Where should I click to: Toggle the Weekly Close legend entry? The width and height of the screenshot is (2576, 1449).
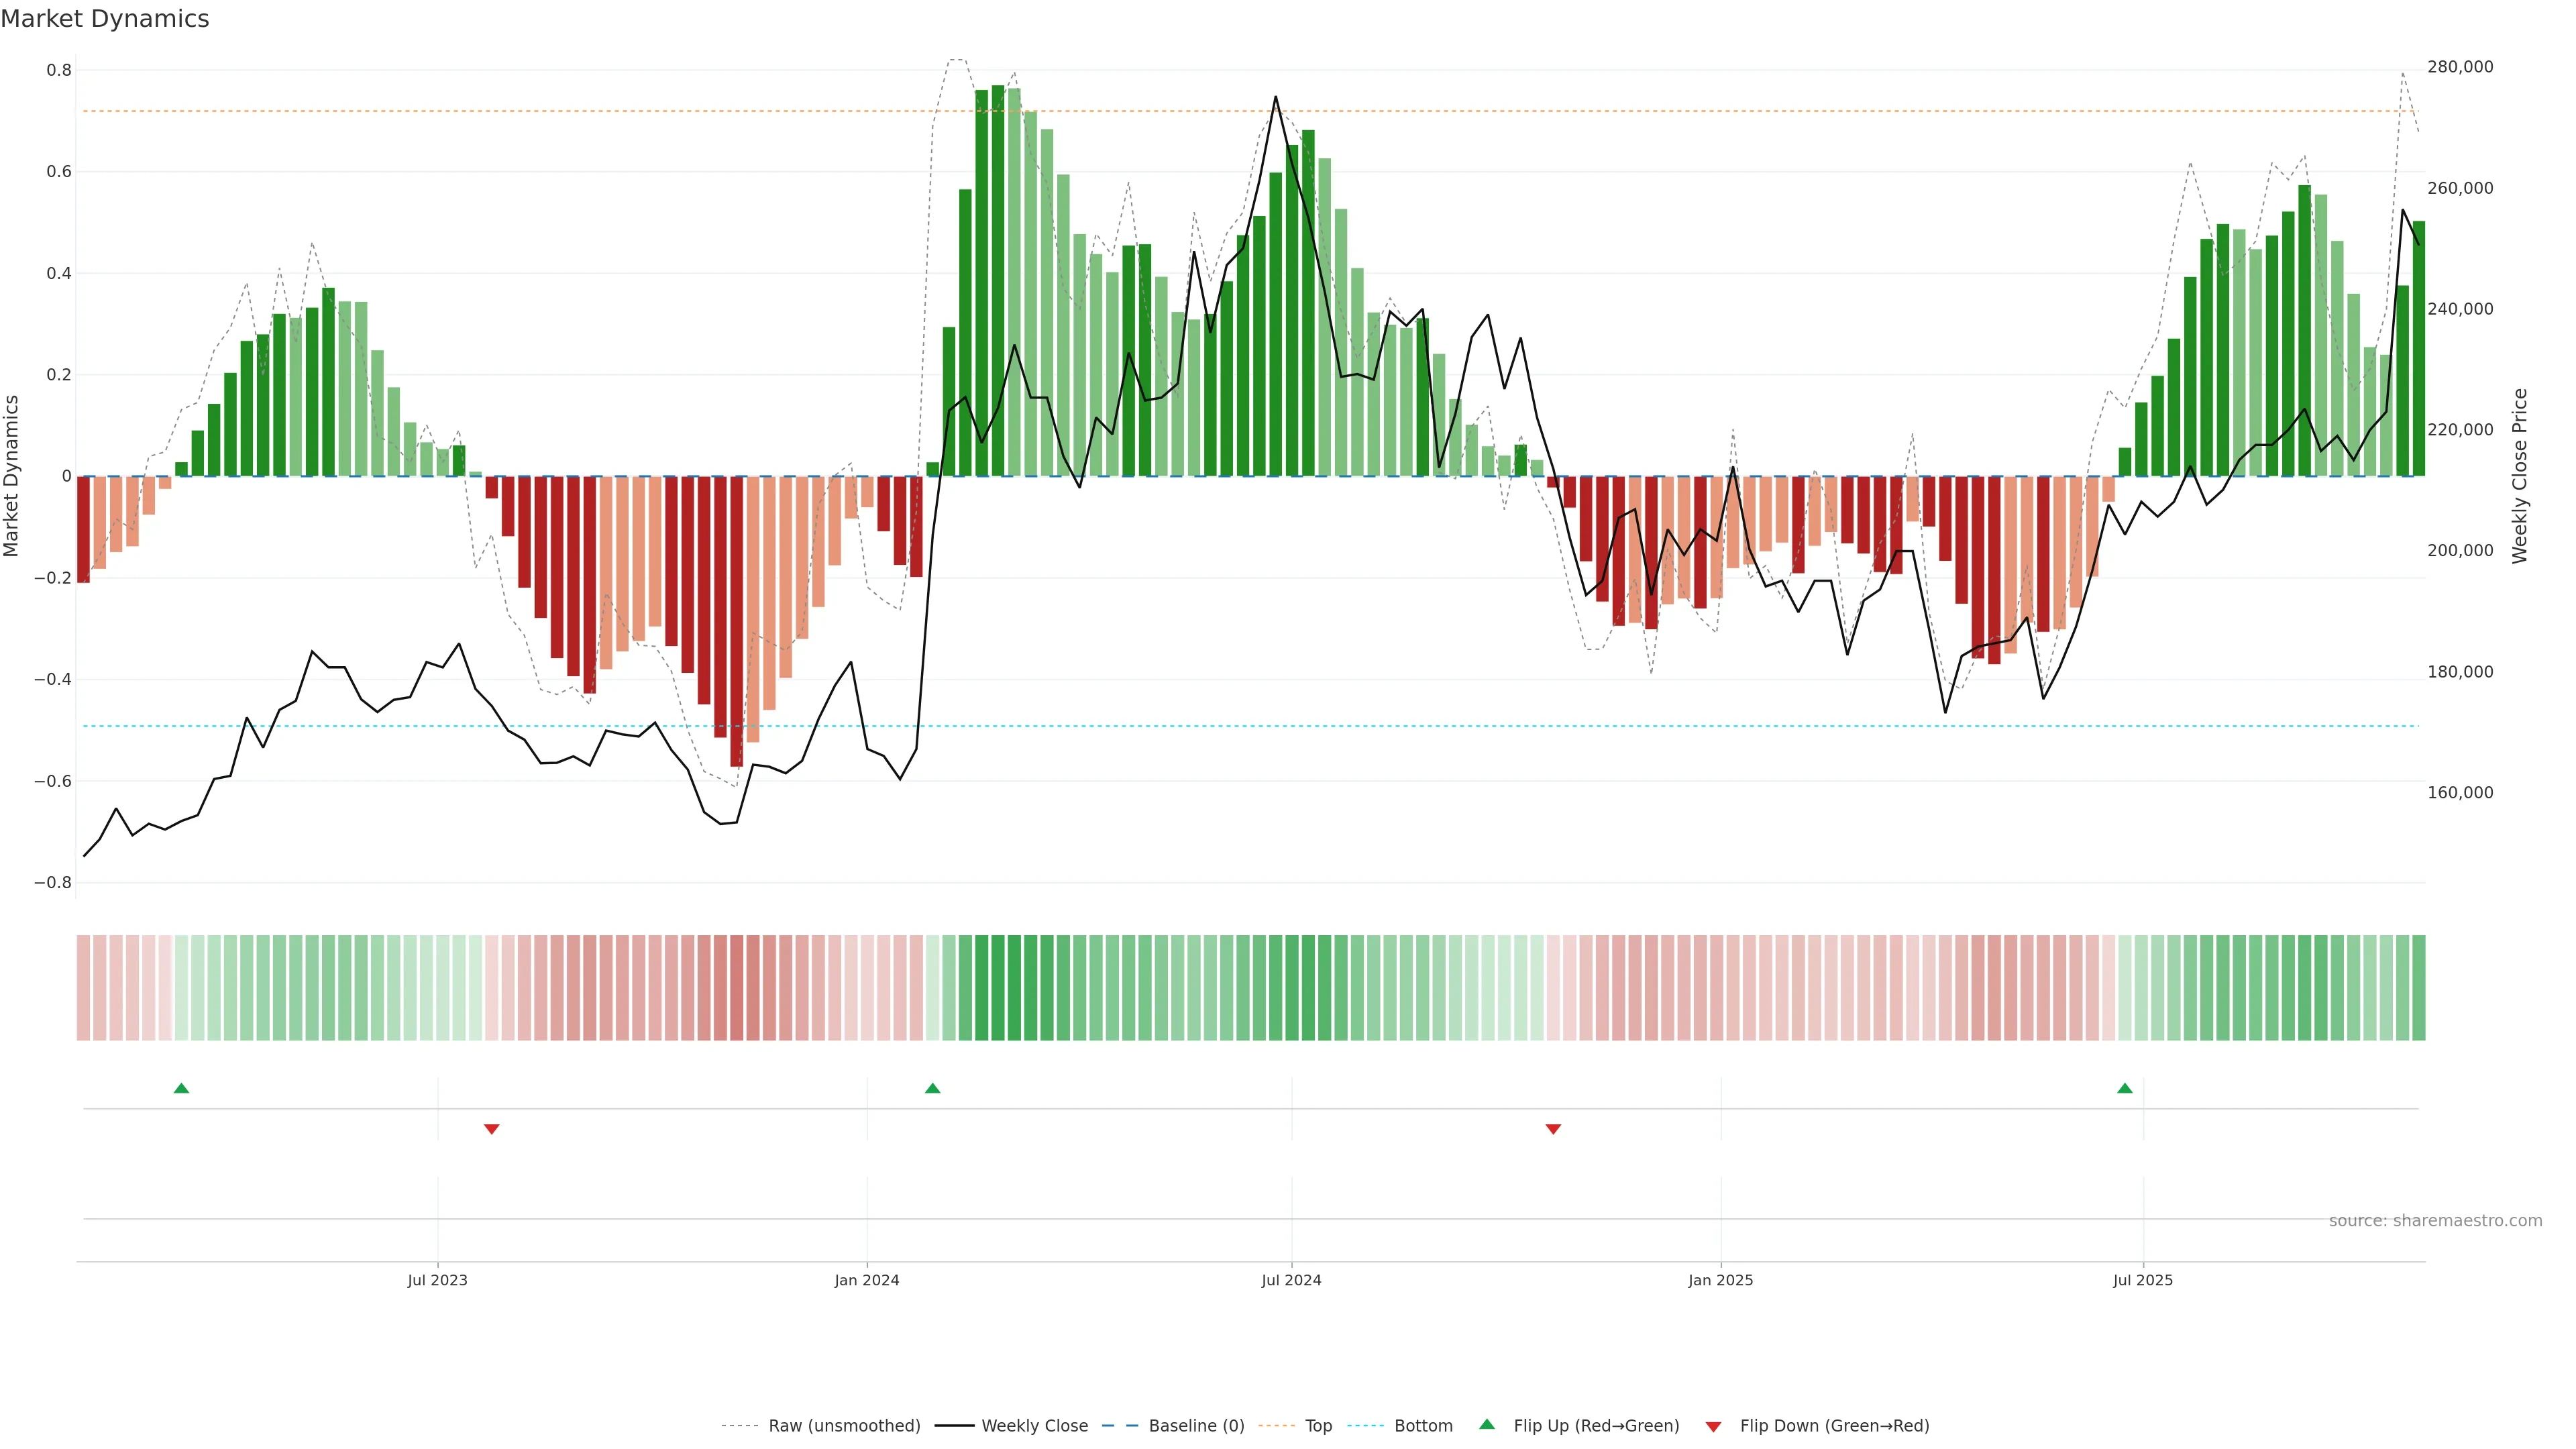click(1034, 1425)
